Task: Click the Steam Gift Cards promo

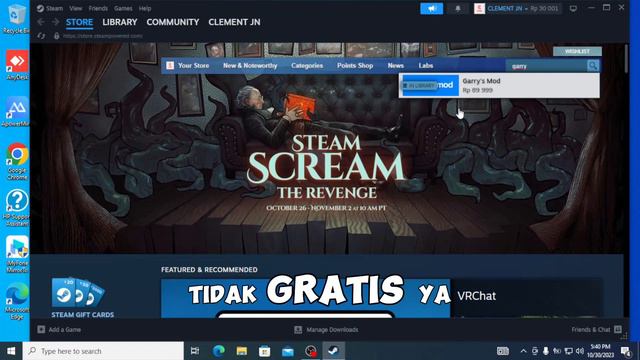Action: [x=82, y=298]
